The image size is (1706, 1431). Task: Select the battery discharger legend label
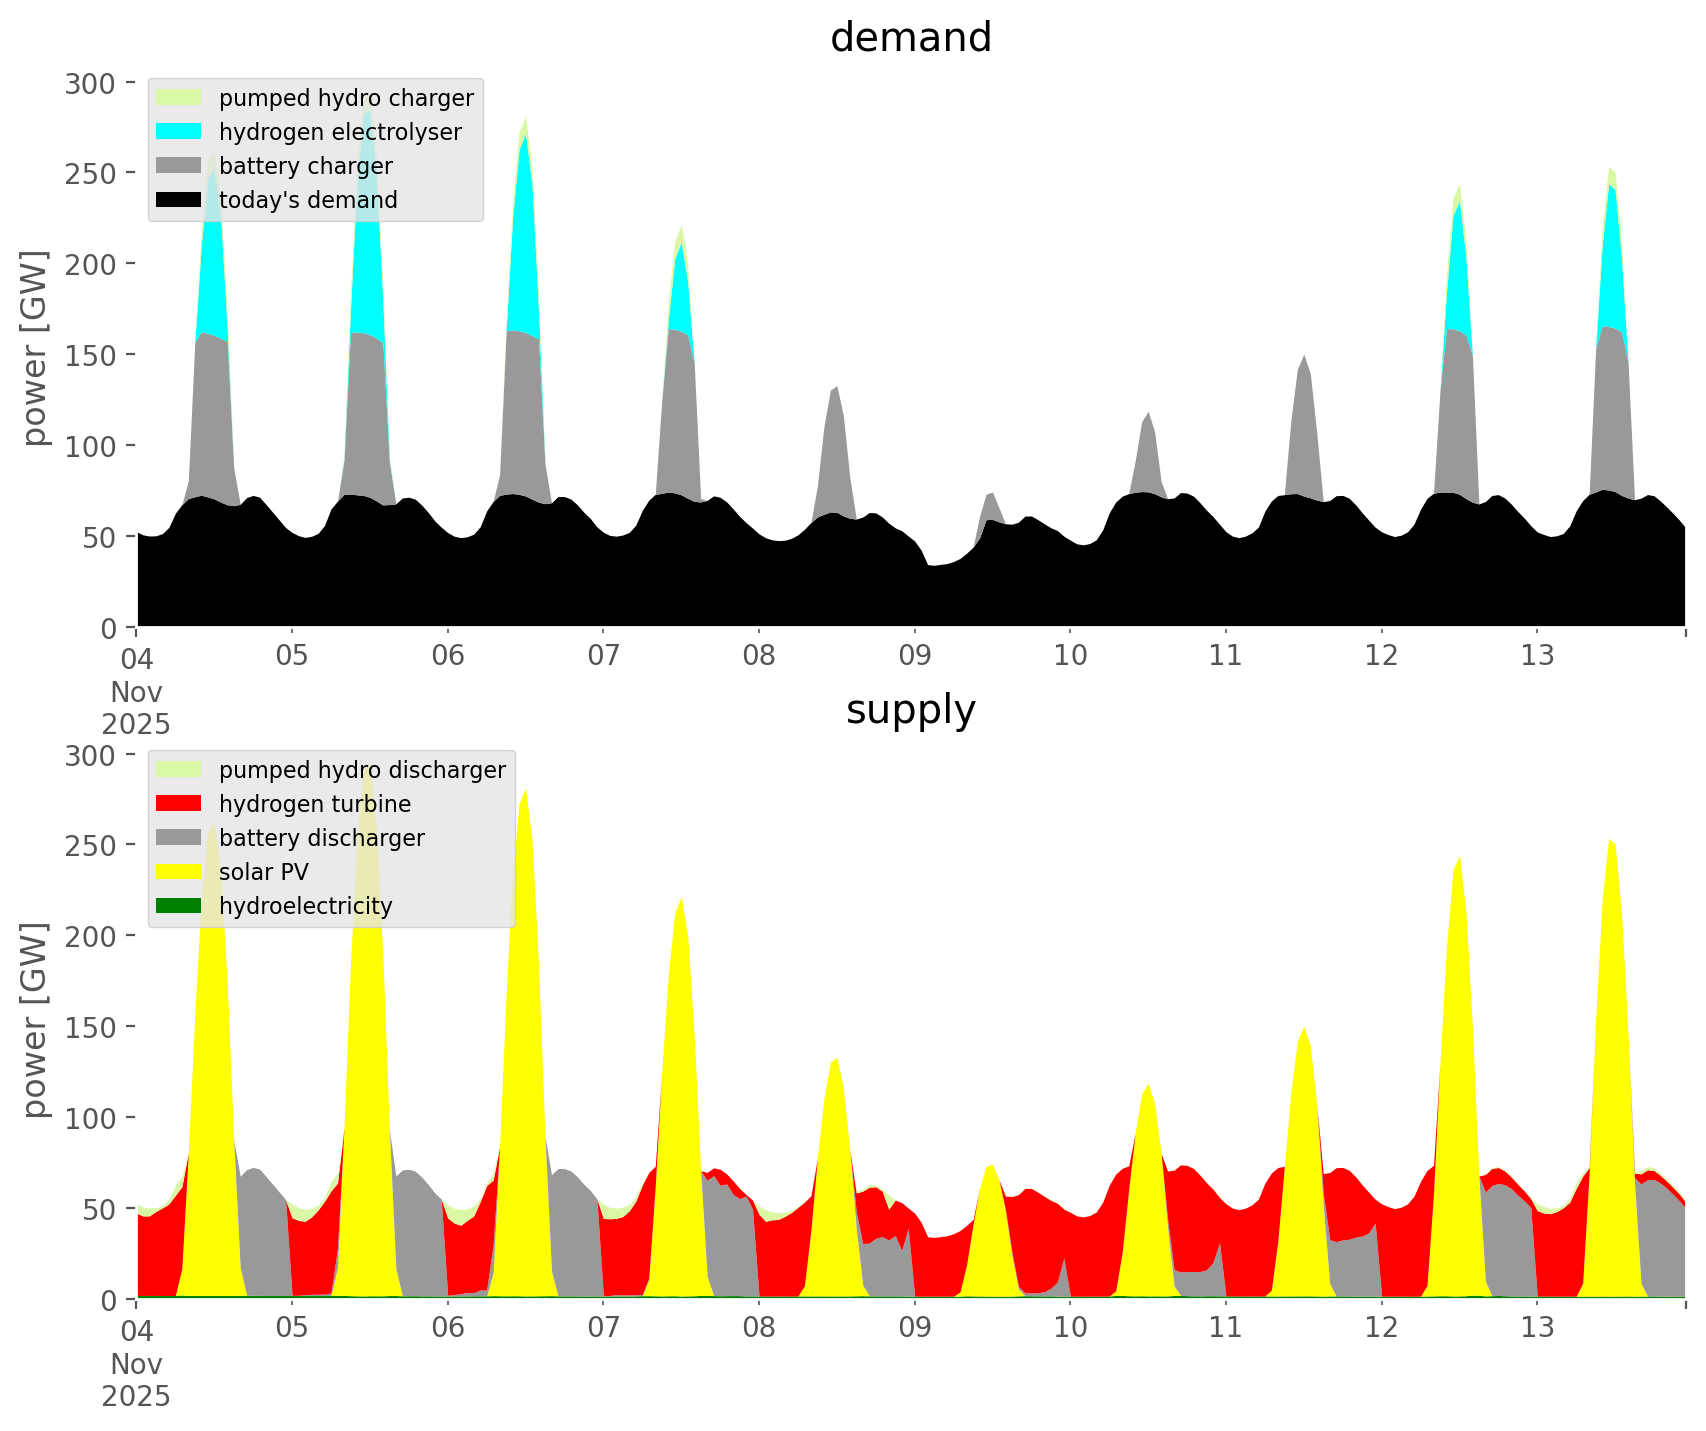pyautogui.click(x=322, y=838)
